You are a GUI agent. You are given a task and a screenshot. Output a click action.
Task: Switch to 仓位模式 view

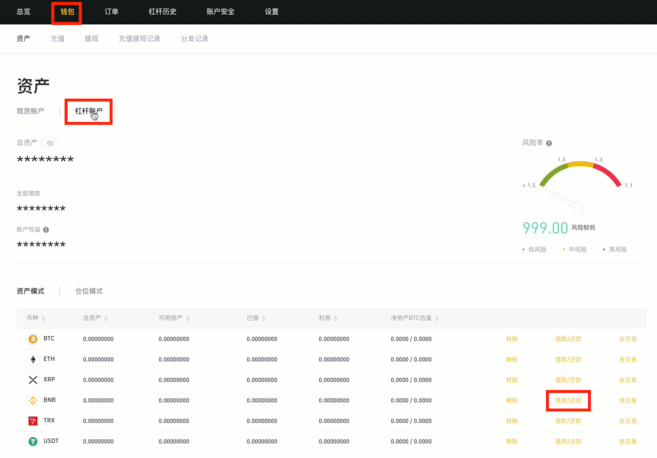point(89,291)
